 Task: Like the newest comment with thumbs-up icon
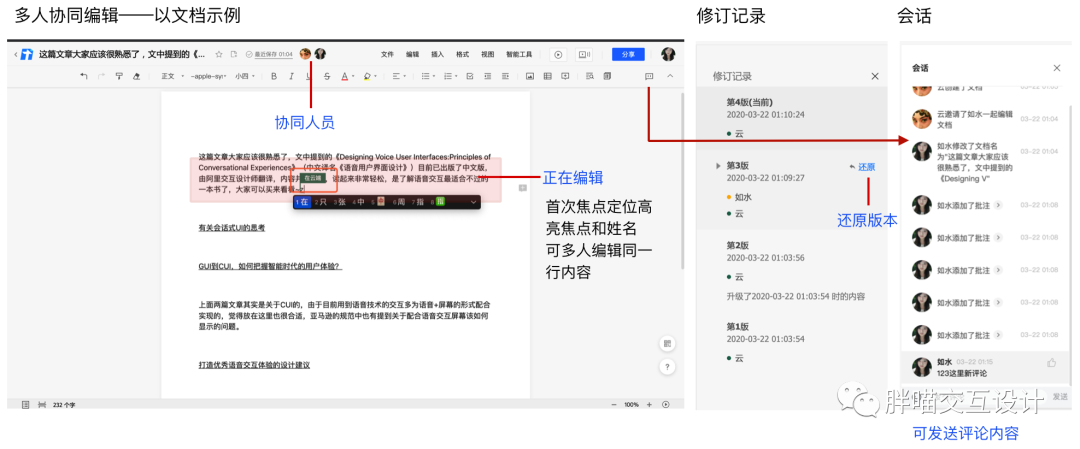pos(1051,362)
